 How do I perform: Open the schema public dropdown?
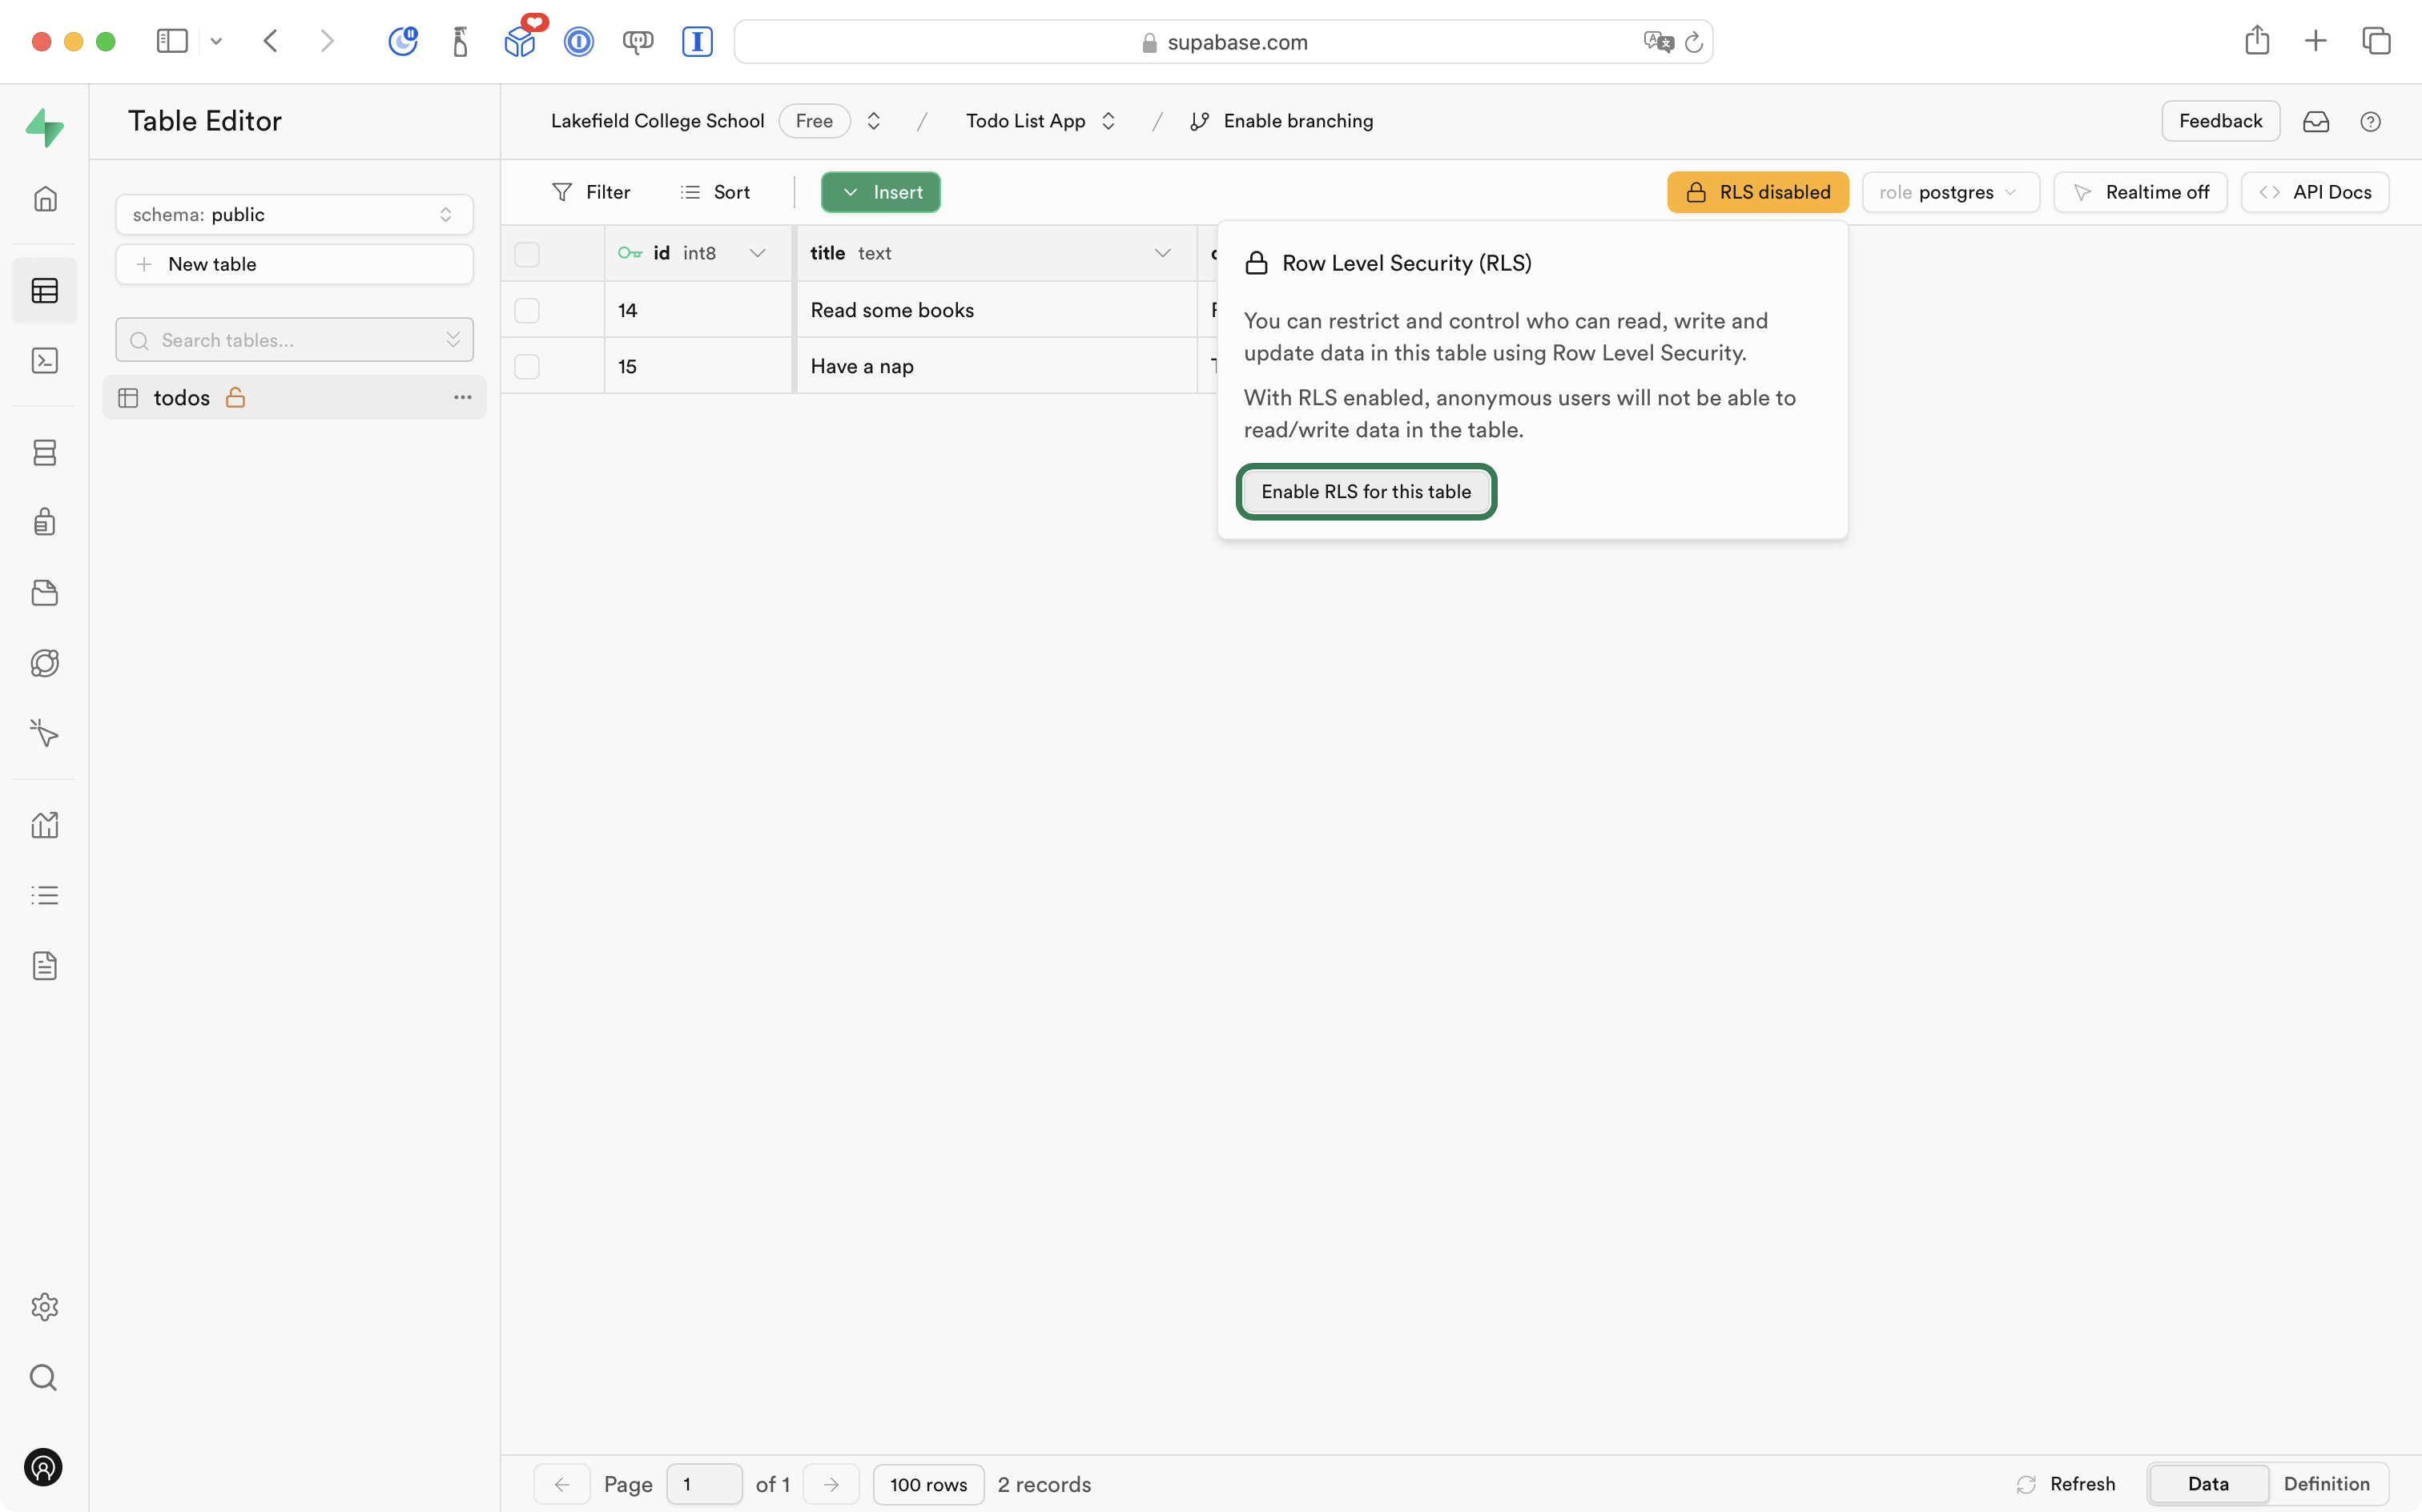click(x=294, y=215)
